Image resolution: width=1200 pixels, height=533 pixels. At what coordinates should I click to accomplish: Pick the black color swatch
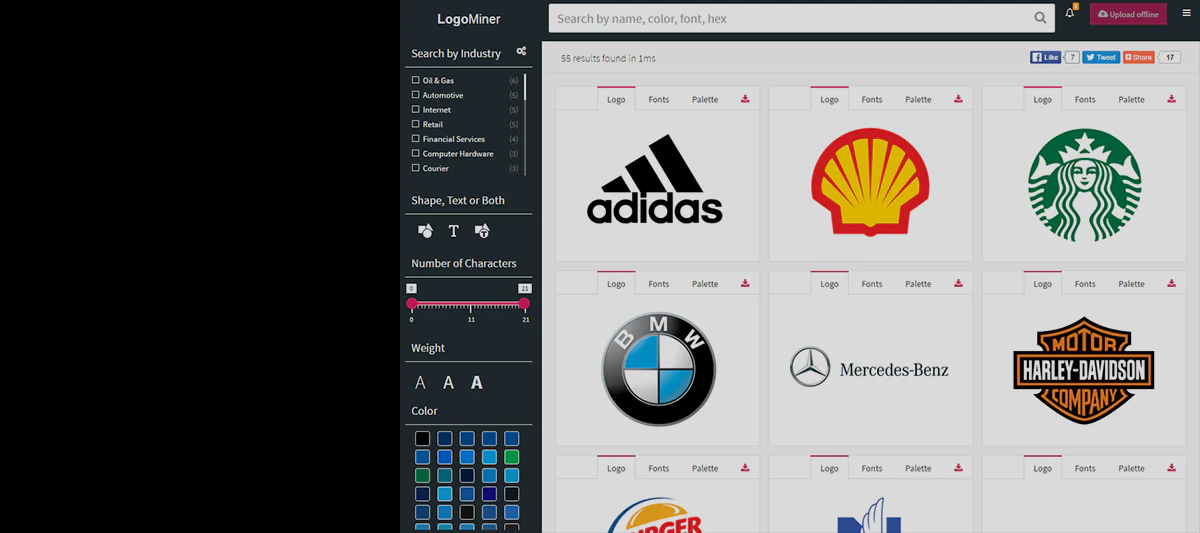(423, 439)
